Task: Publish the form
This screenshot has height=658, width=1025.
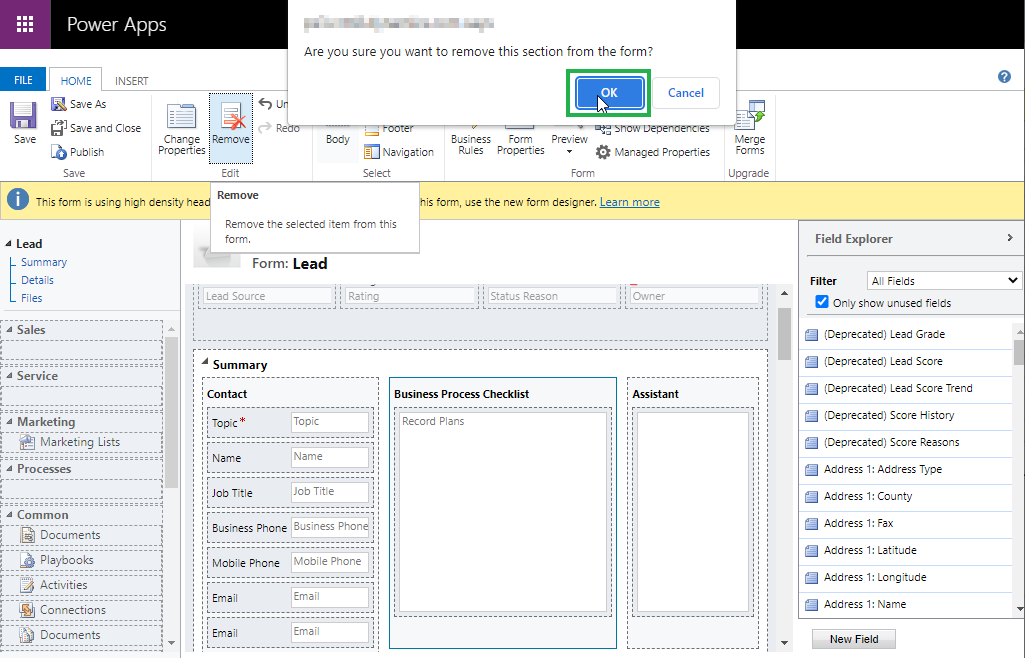Action: click(x=78, y=152)
